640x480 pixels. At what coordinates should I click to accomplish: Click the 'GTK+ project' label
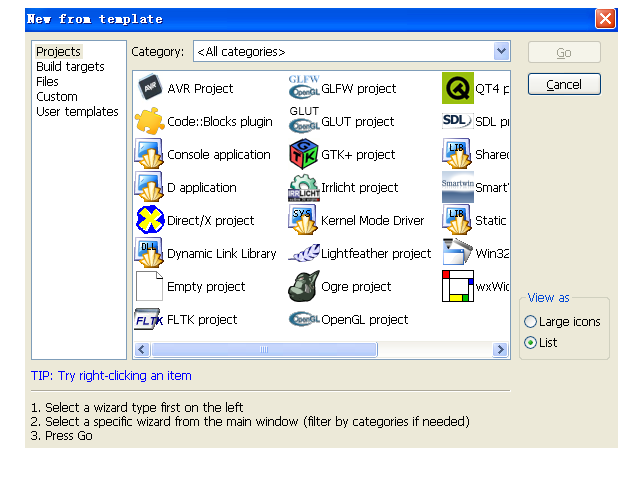(358, 154)
